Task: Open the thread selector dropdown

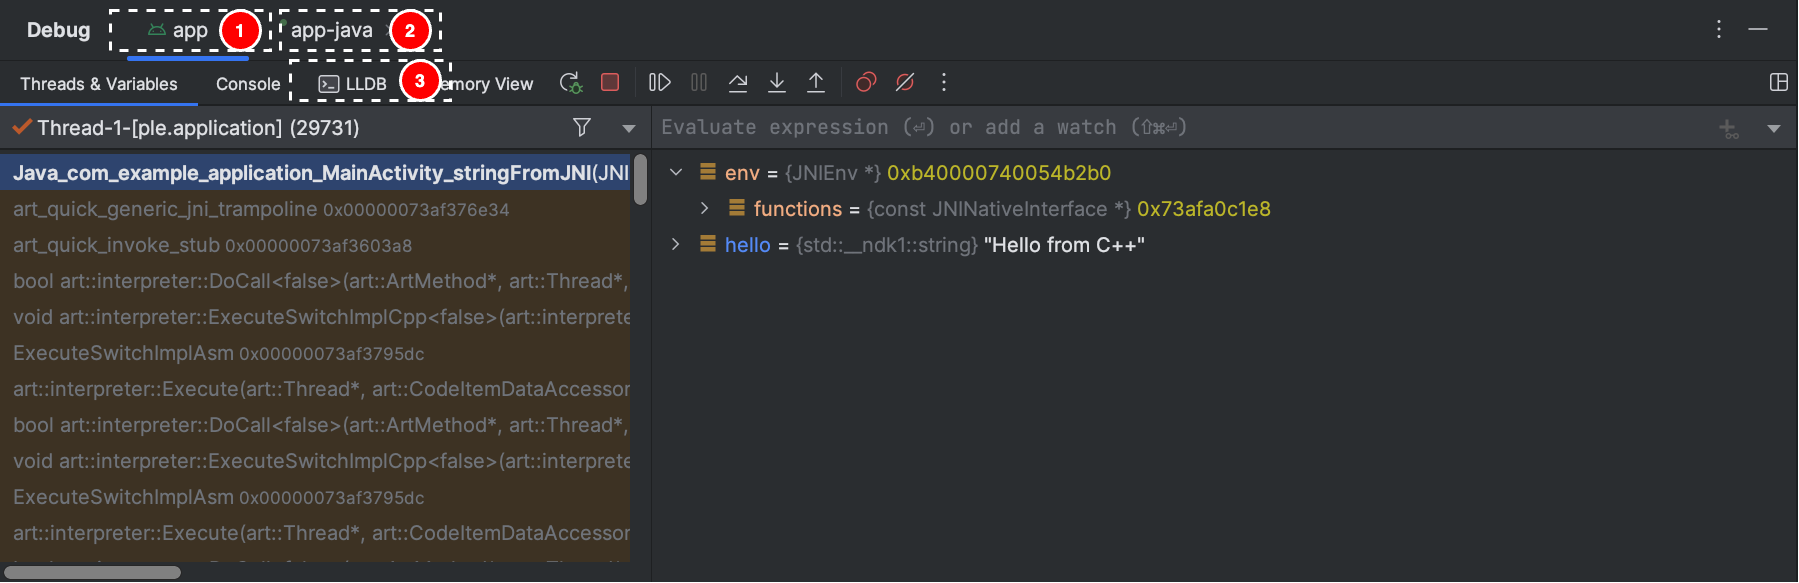Action: [x=629, y=128]
